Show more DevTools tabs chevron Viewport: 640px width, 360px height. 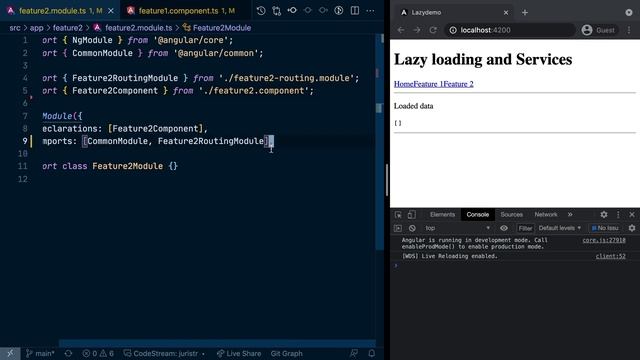pyautogui.click(x=570, y=214)
